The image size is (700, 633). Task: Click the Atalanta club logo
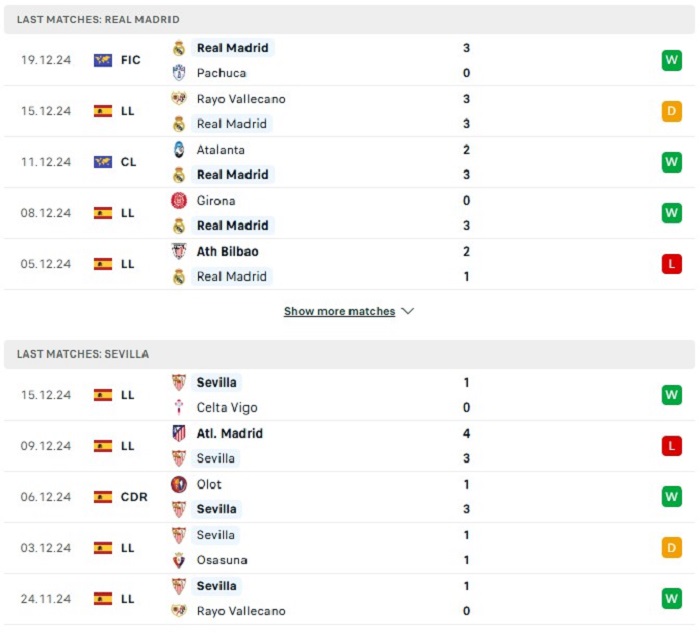point(178,149)
